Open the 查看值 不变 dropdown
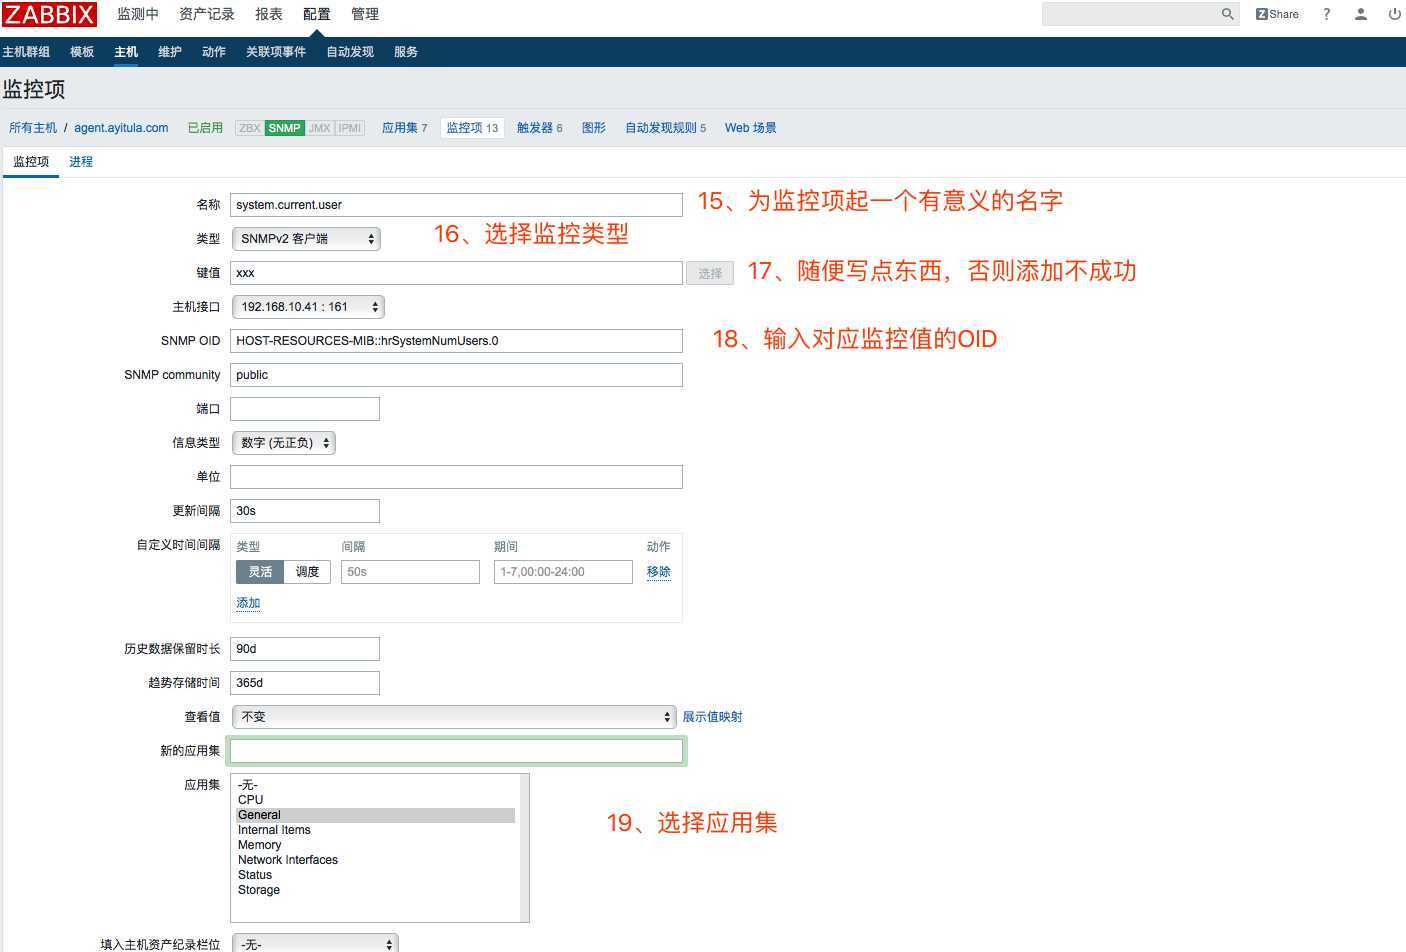 click(x=454, y=717)
